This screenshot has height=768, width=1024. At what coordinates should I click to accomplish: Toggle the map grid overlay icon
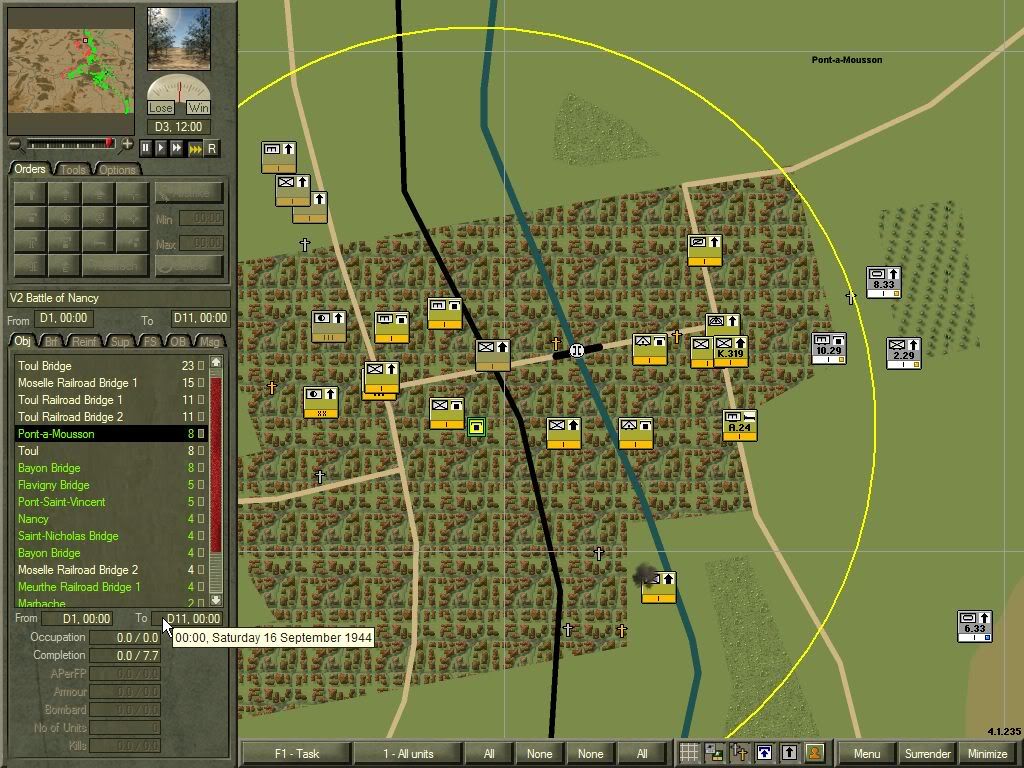689,753
